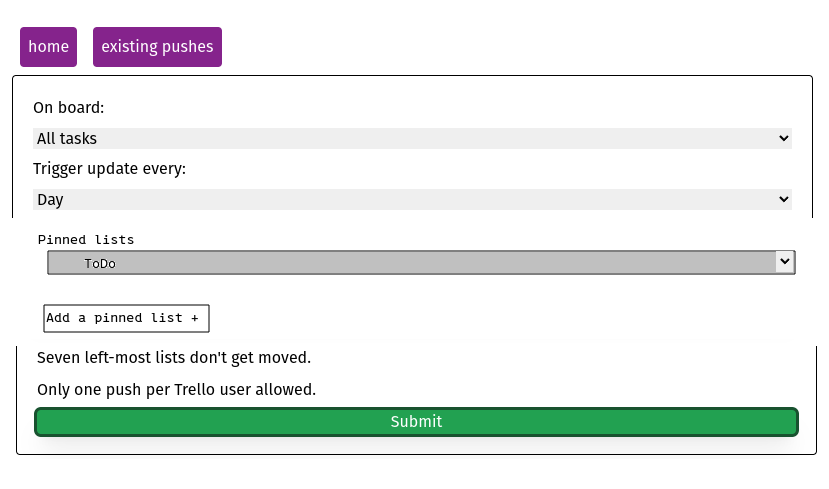The width and height of the screenshot is (829, 489).
Task: Expand the ToDo pinned list dropdown
Action: (421, 263)
